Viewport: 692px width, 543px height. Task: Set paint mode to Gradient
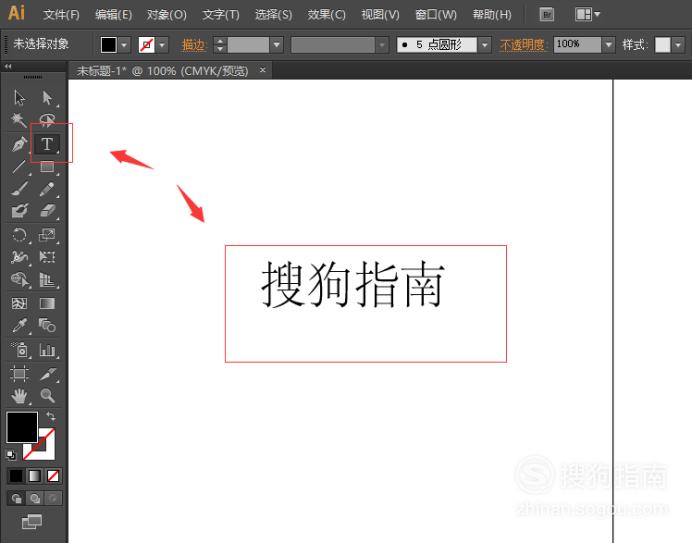coord(34,476)
